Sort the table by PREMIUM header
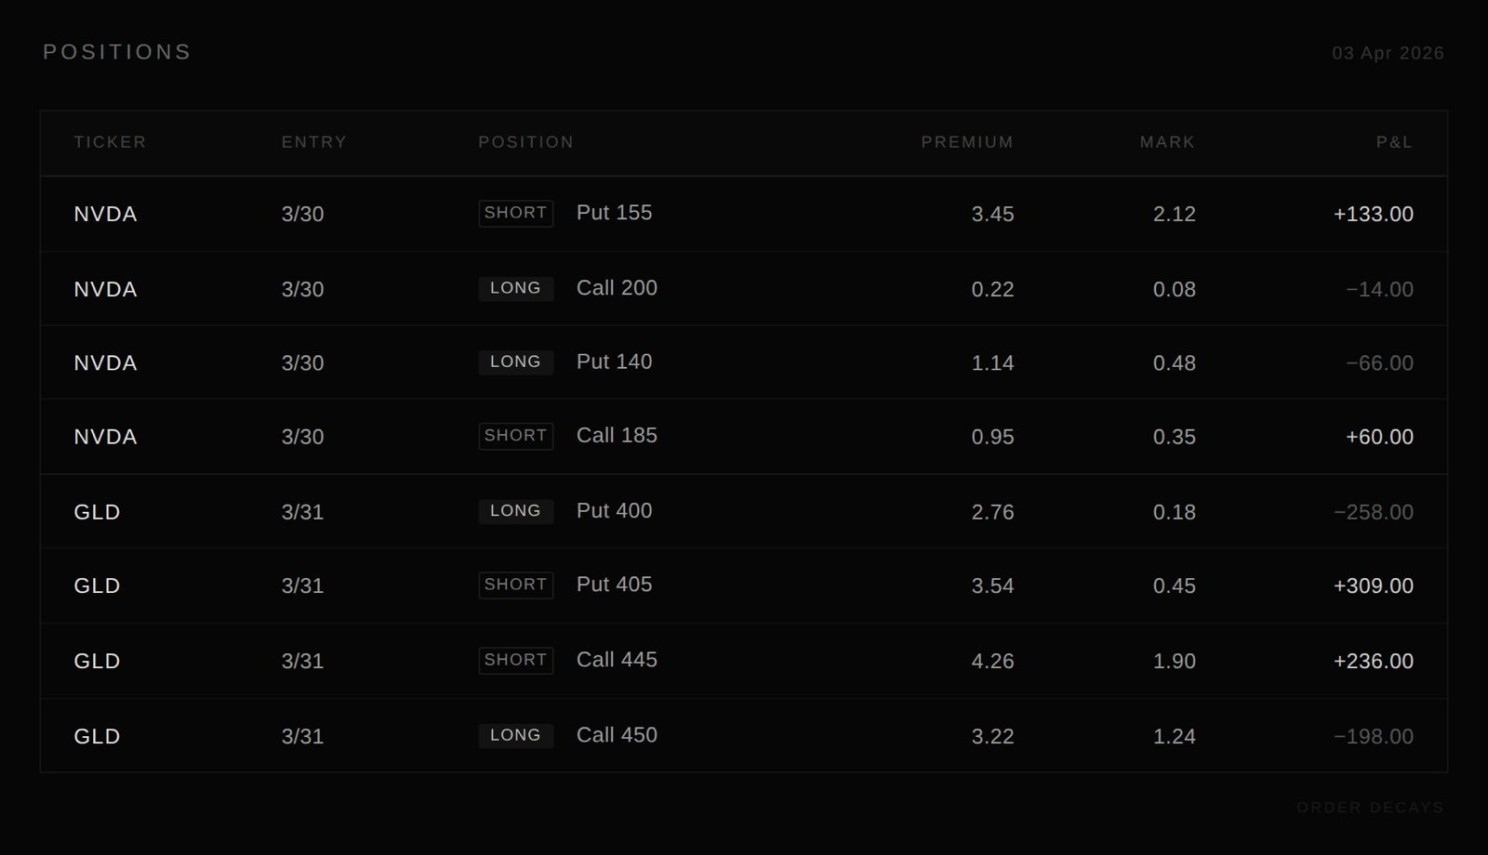 pos(967,142)
